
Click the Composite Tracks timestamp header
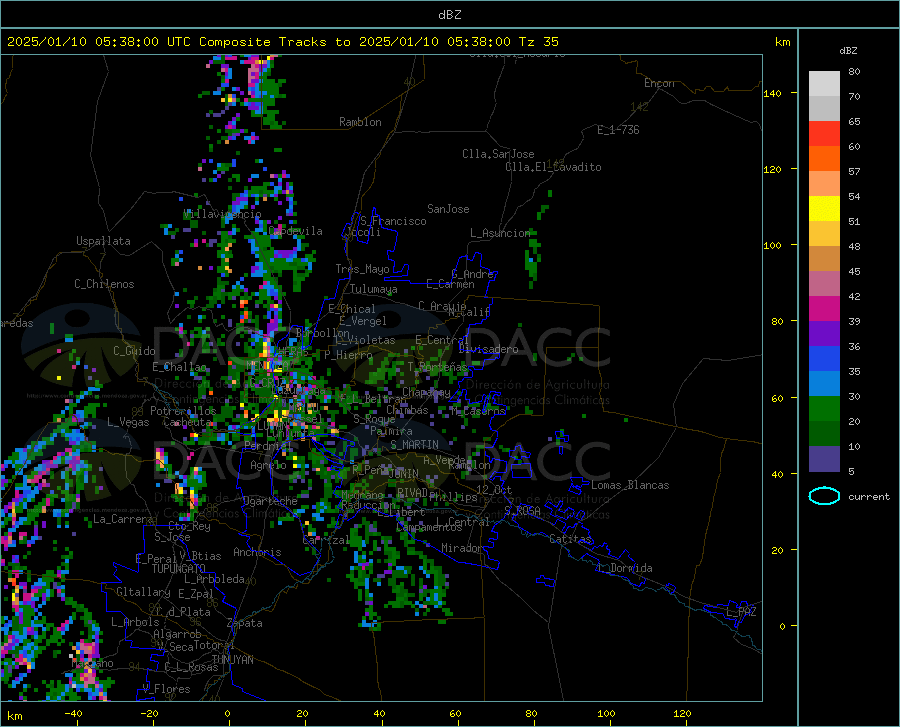tap(282, 41)
